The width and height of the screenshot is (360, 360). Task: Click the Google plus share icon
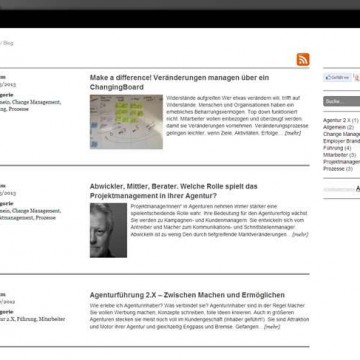[x=357, y=77]
